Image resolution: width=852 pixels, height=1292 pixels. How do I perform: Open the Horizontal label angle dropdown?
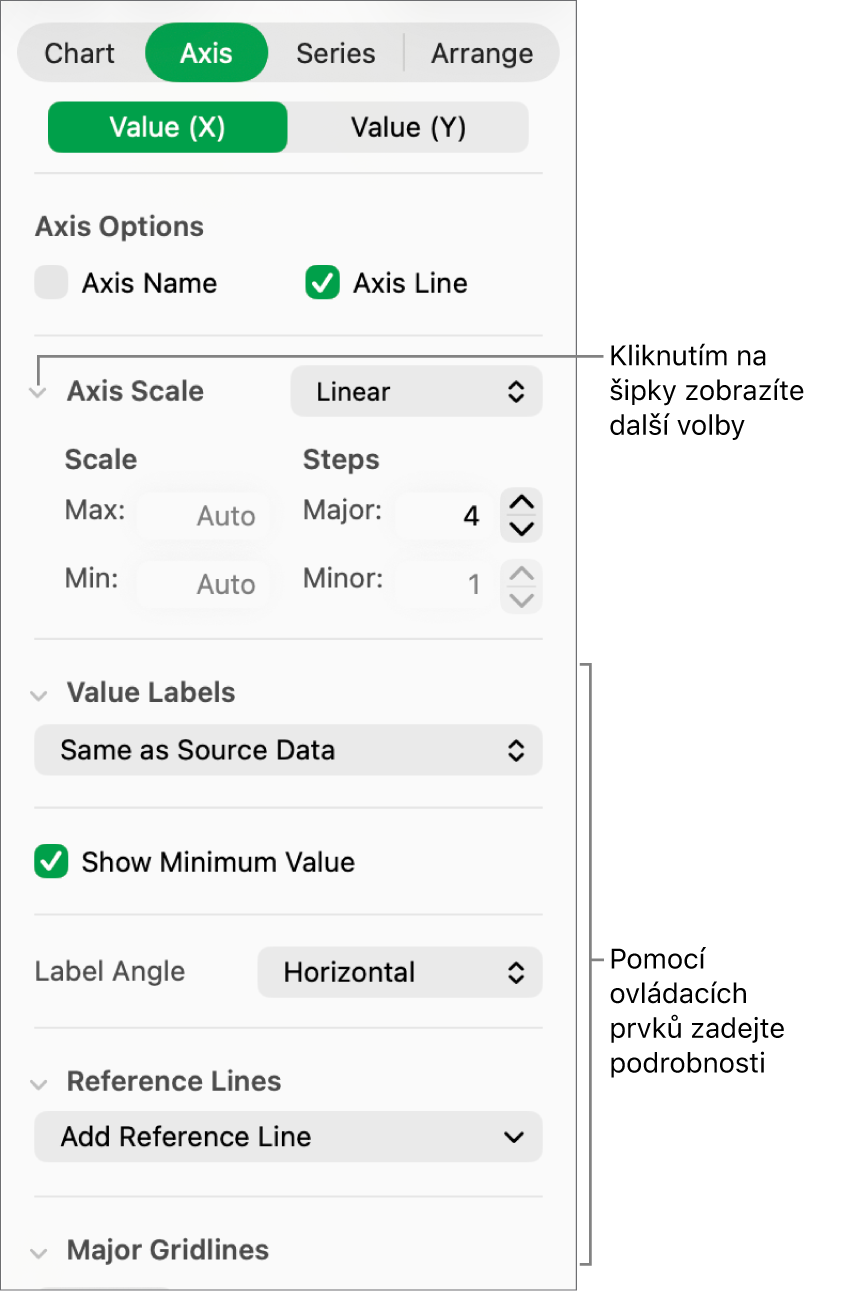coord(399,972)
